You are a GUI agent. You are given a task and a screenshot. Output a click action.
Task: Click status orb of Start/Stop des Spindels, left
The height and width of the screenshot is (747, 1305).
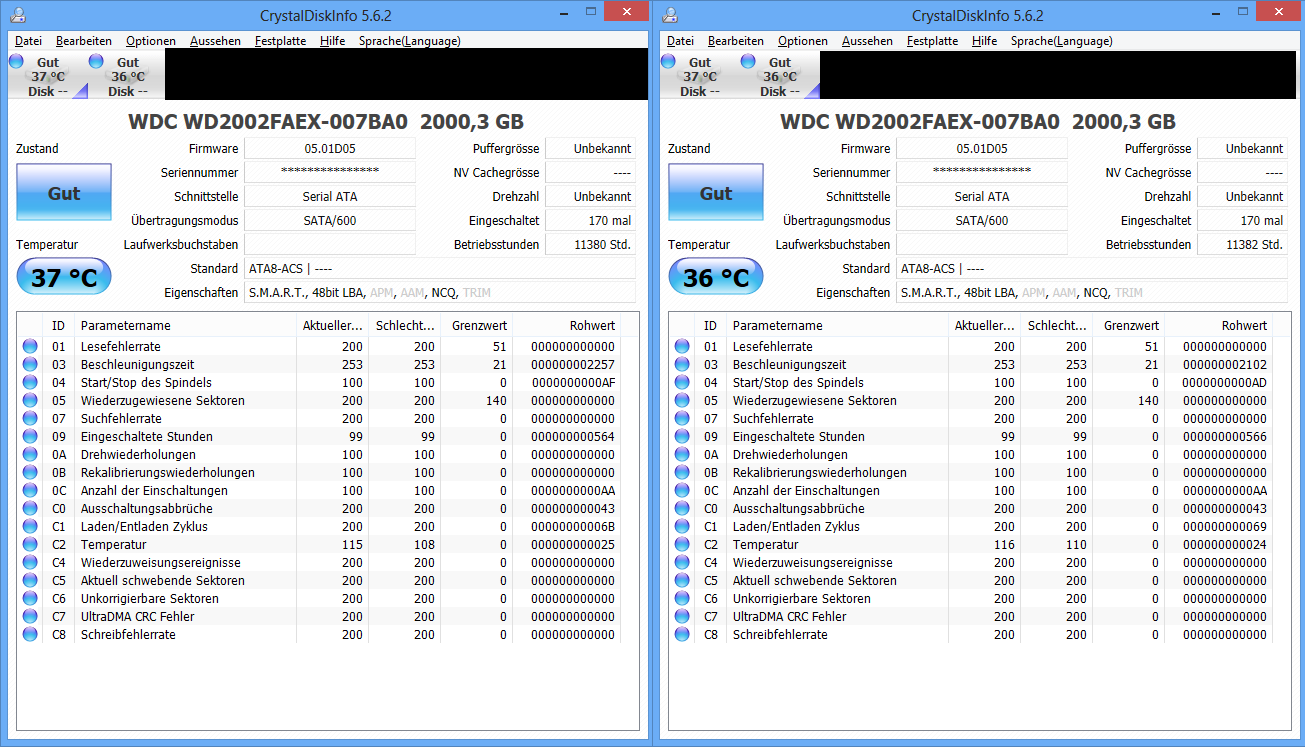pyautogui.click(x=30, y=382)
